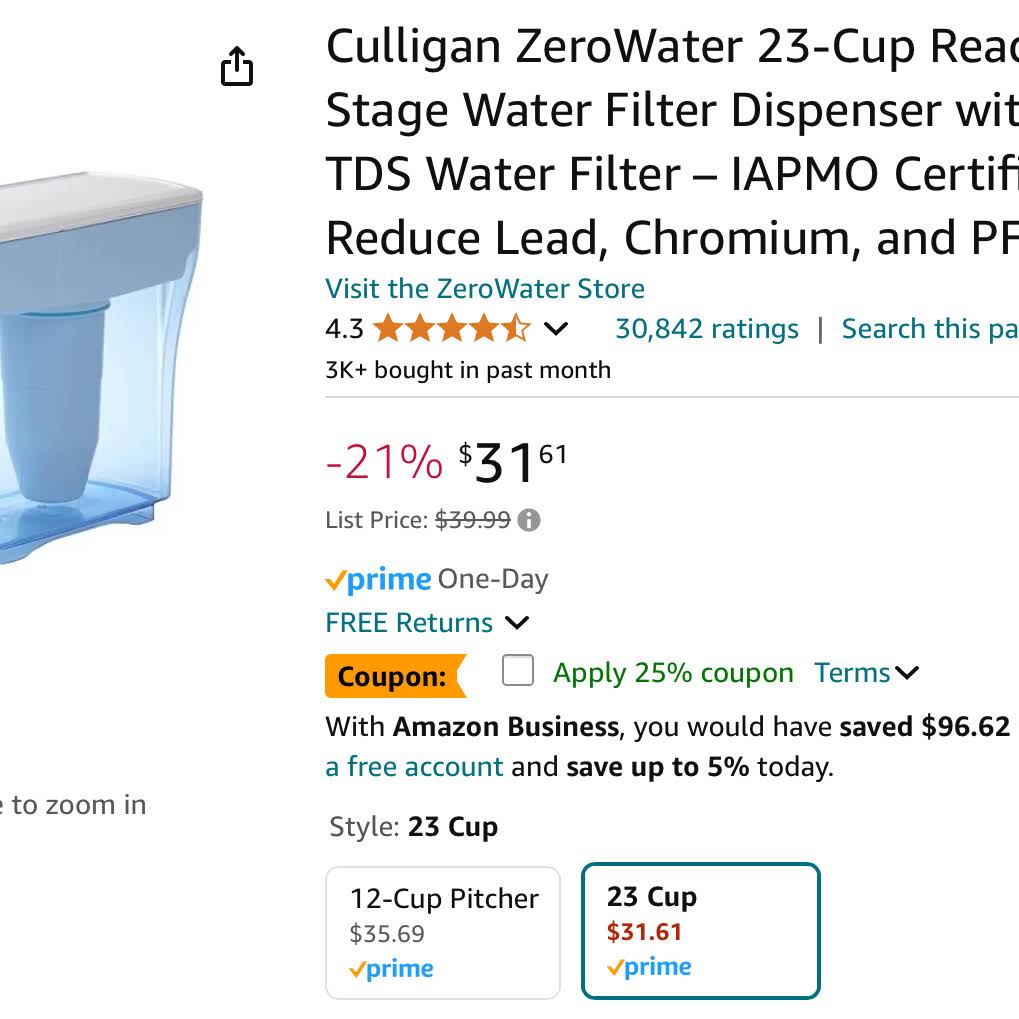The width and height of the screenshot is (1019, 1019).
Task: Expand the rating breakdown chevron
Action: coord(556,329)
